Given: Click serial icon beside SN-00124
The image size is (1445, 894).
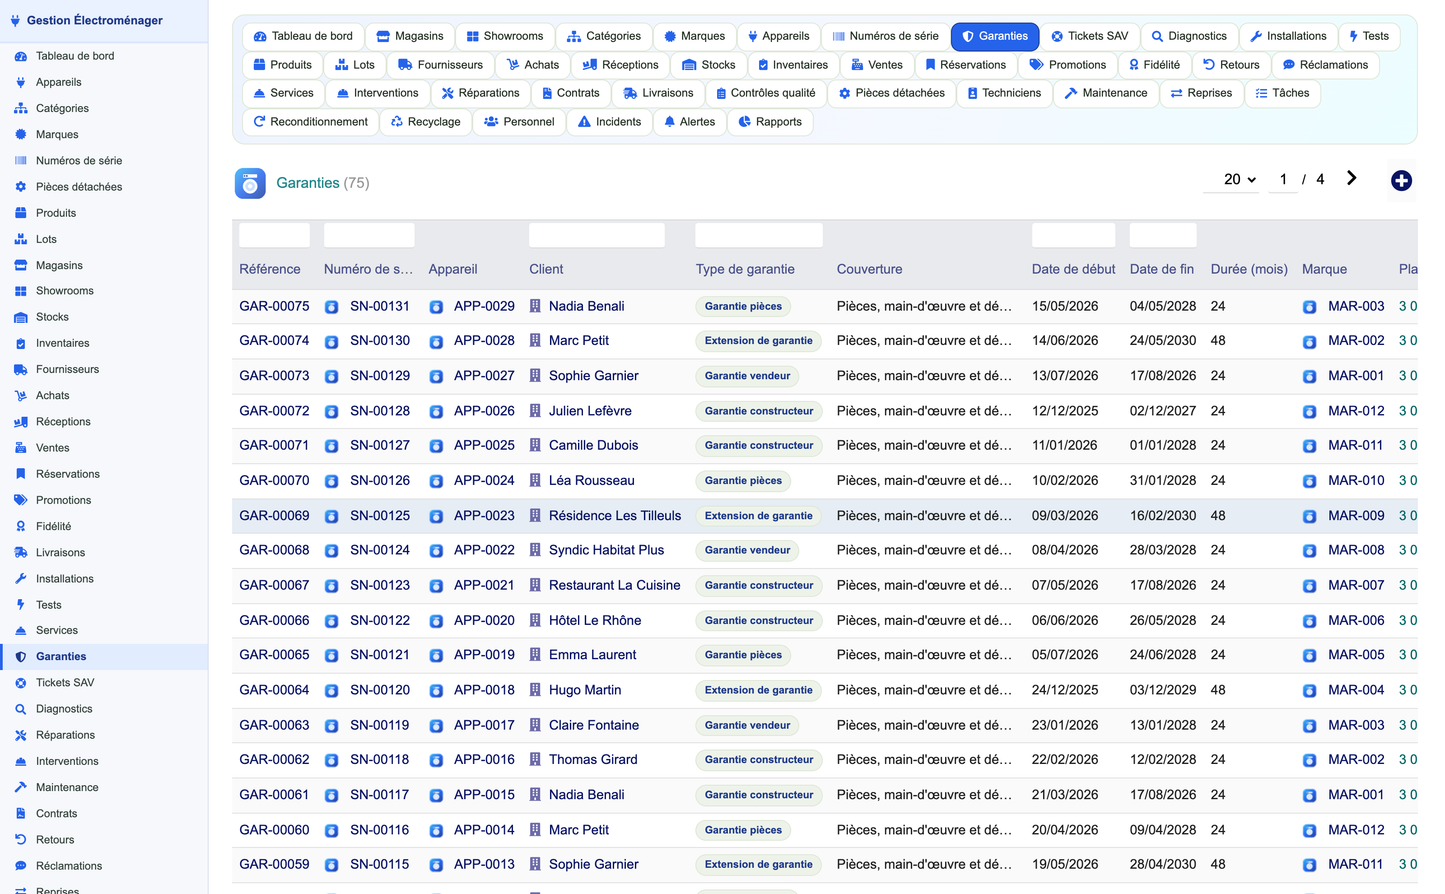Looking at the screenshot, I should 332,551.
